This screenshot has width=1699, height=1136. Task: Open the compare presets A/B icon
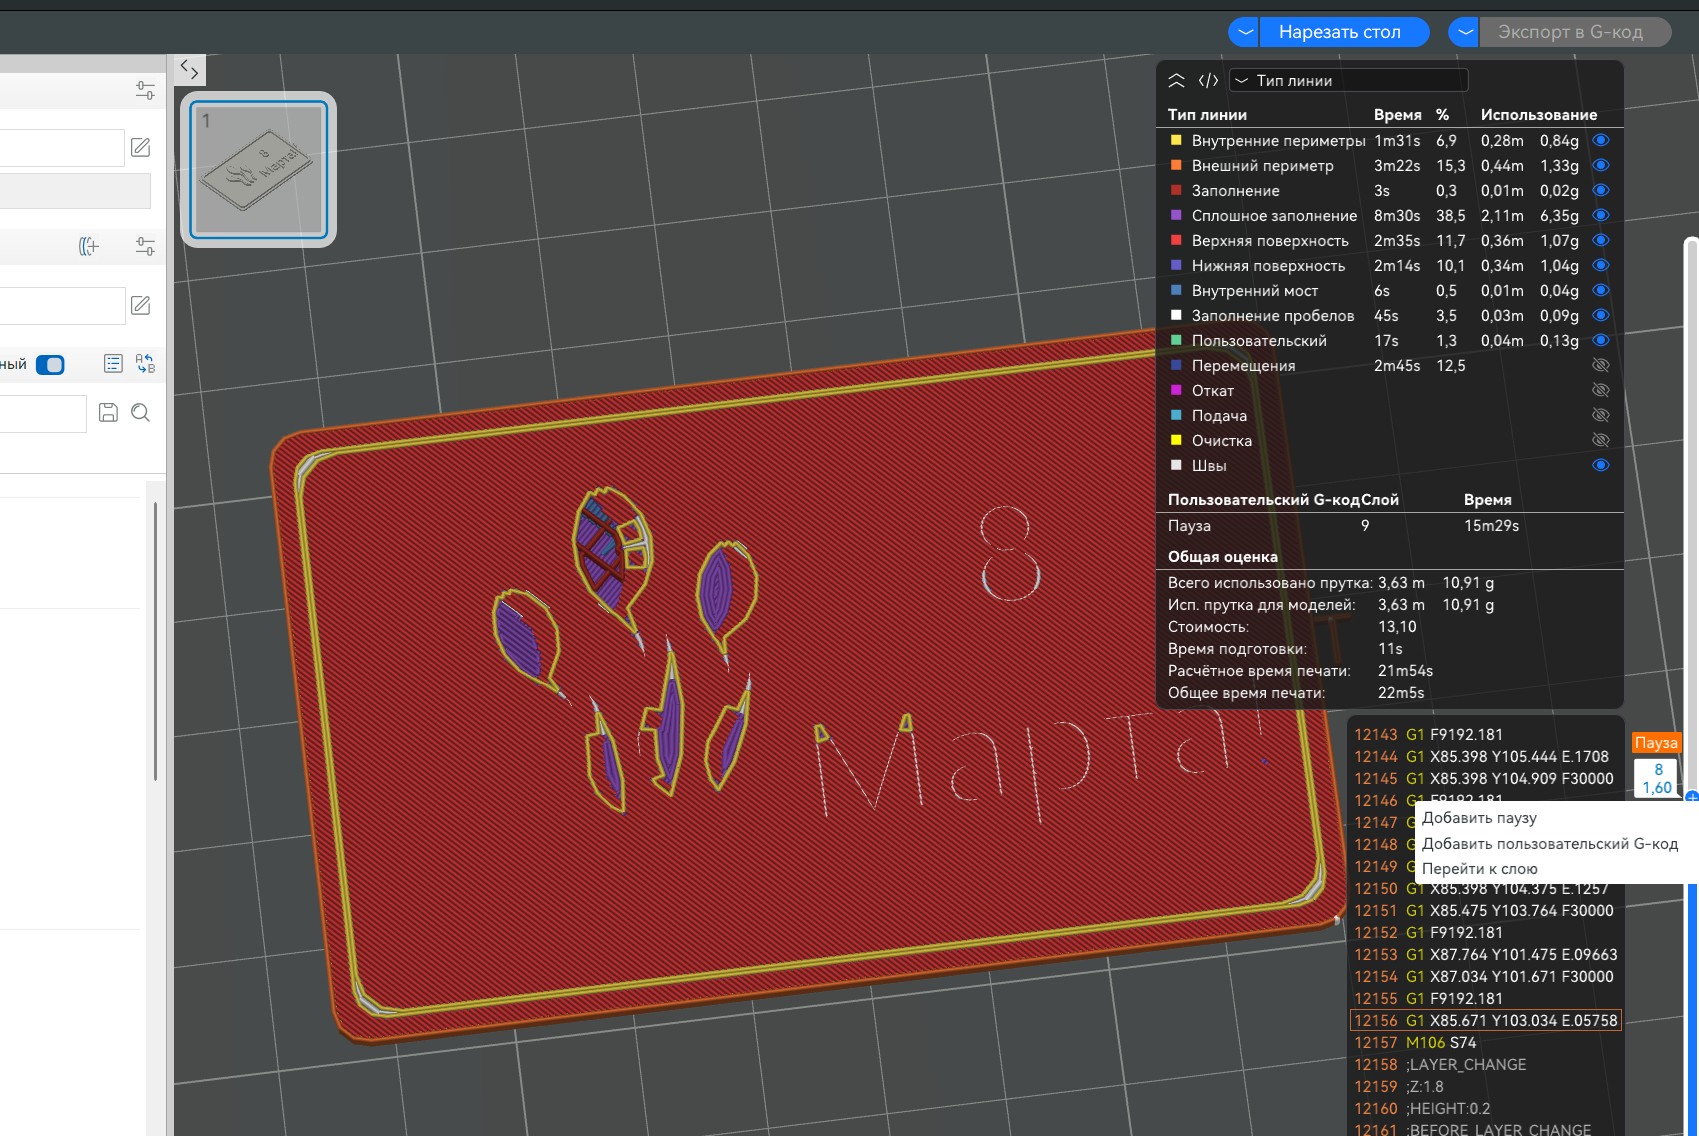pos(145,364)
